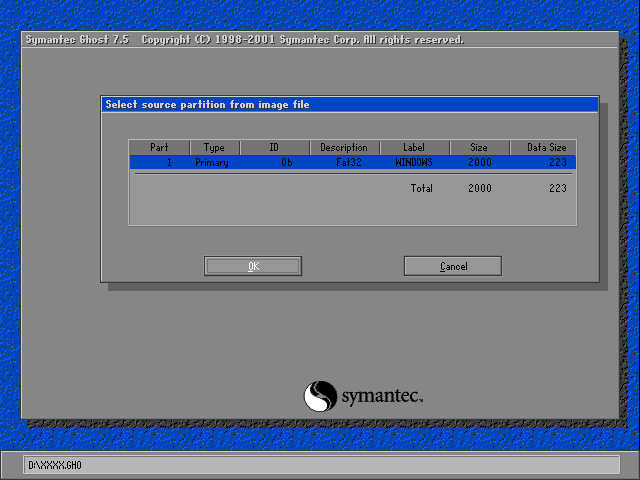Image resolution: width=640 pixels, height=480 pixels.
Task: Click the Part column header
Action: tap(159, 147)
